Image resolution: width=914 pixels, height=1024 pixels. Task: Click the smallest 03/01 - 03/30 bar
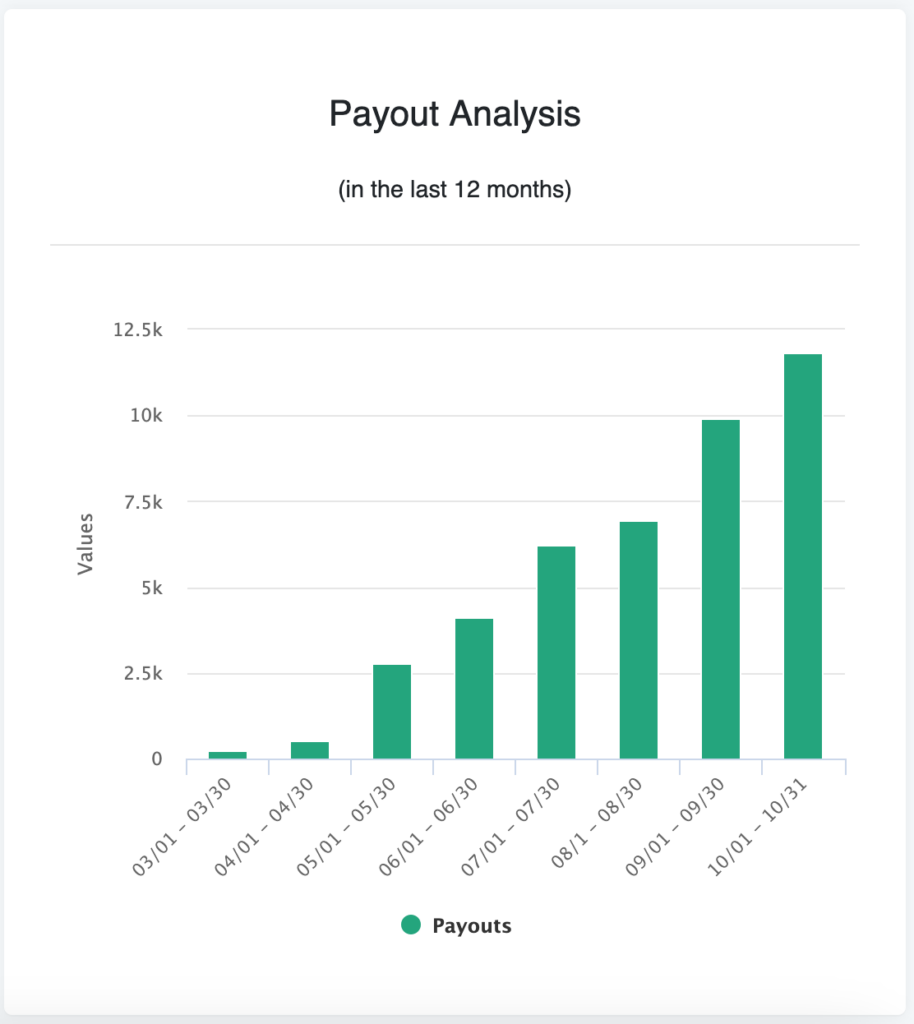[228, 755]
